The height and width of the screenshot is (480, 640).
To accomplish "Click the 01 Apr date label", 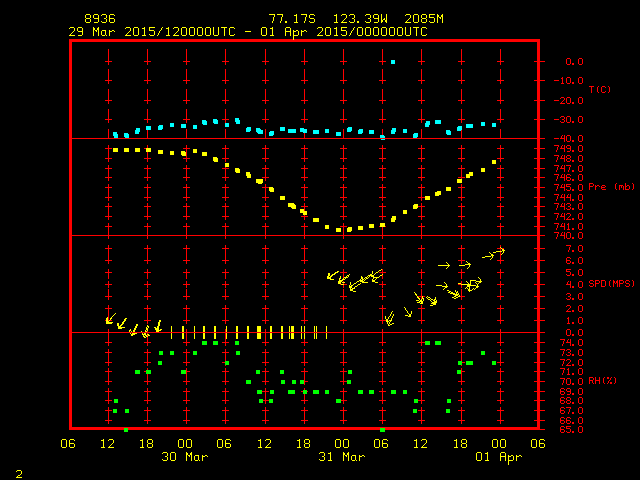I will pos(499,458).
